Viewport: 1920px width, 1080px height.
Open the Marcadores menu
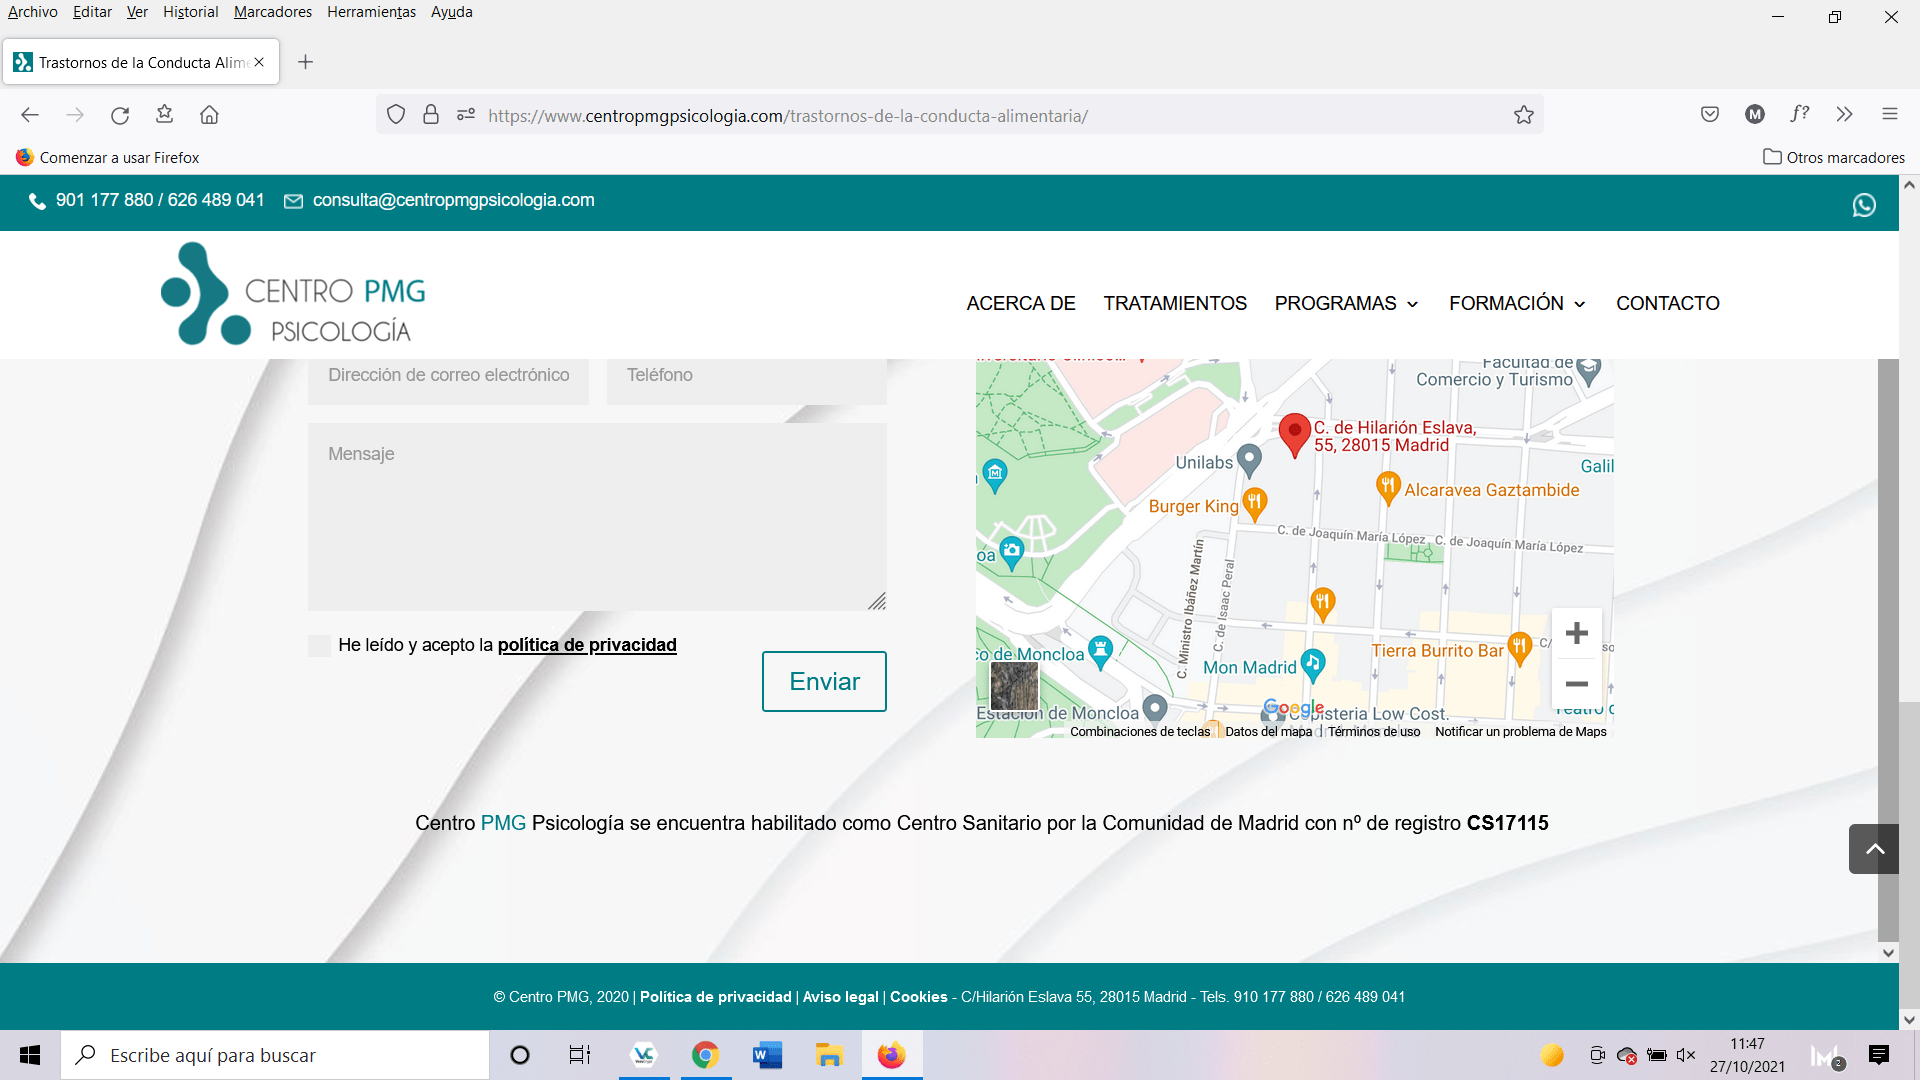point(272,12)
